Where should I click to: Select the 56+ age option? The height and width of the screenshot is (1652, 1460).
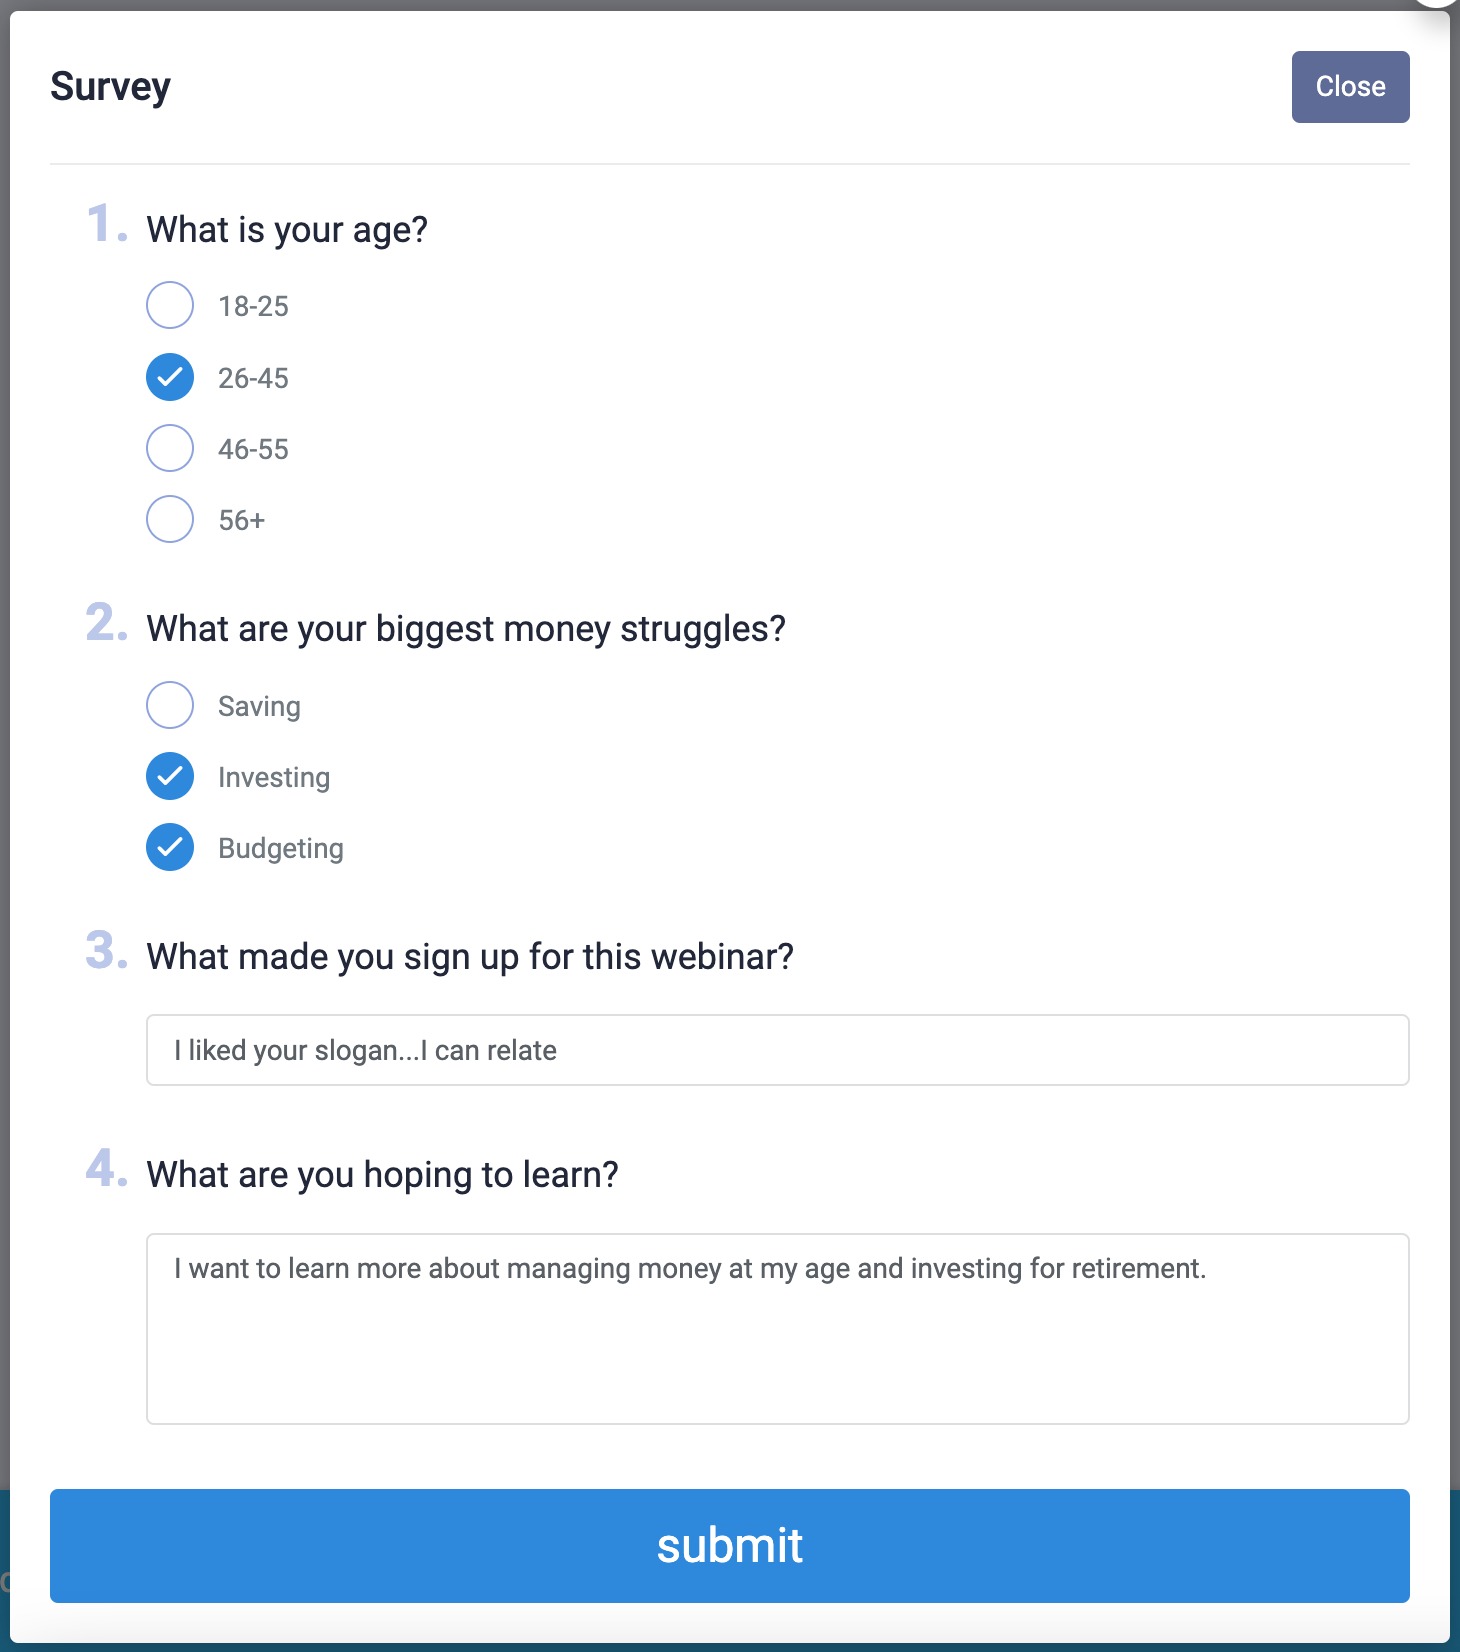coord(170,519)
